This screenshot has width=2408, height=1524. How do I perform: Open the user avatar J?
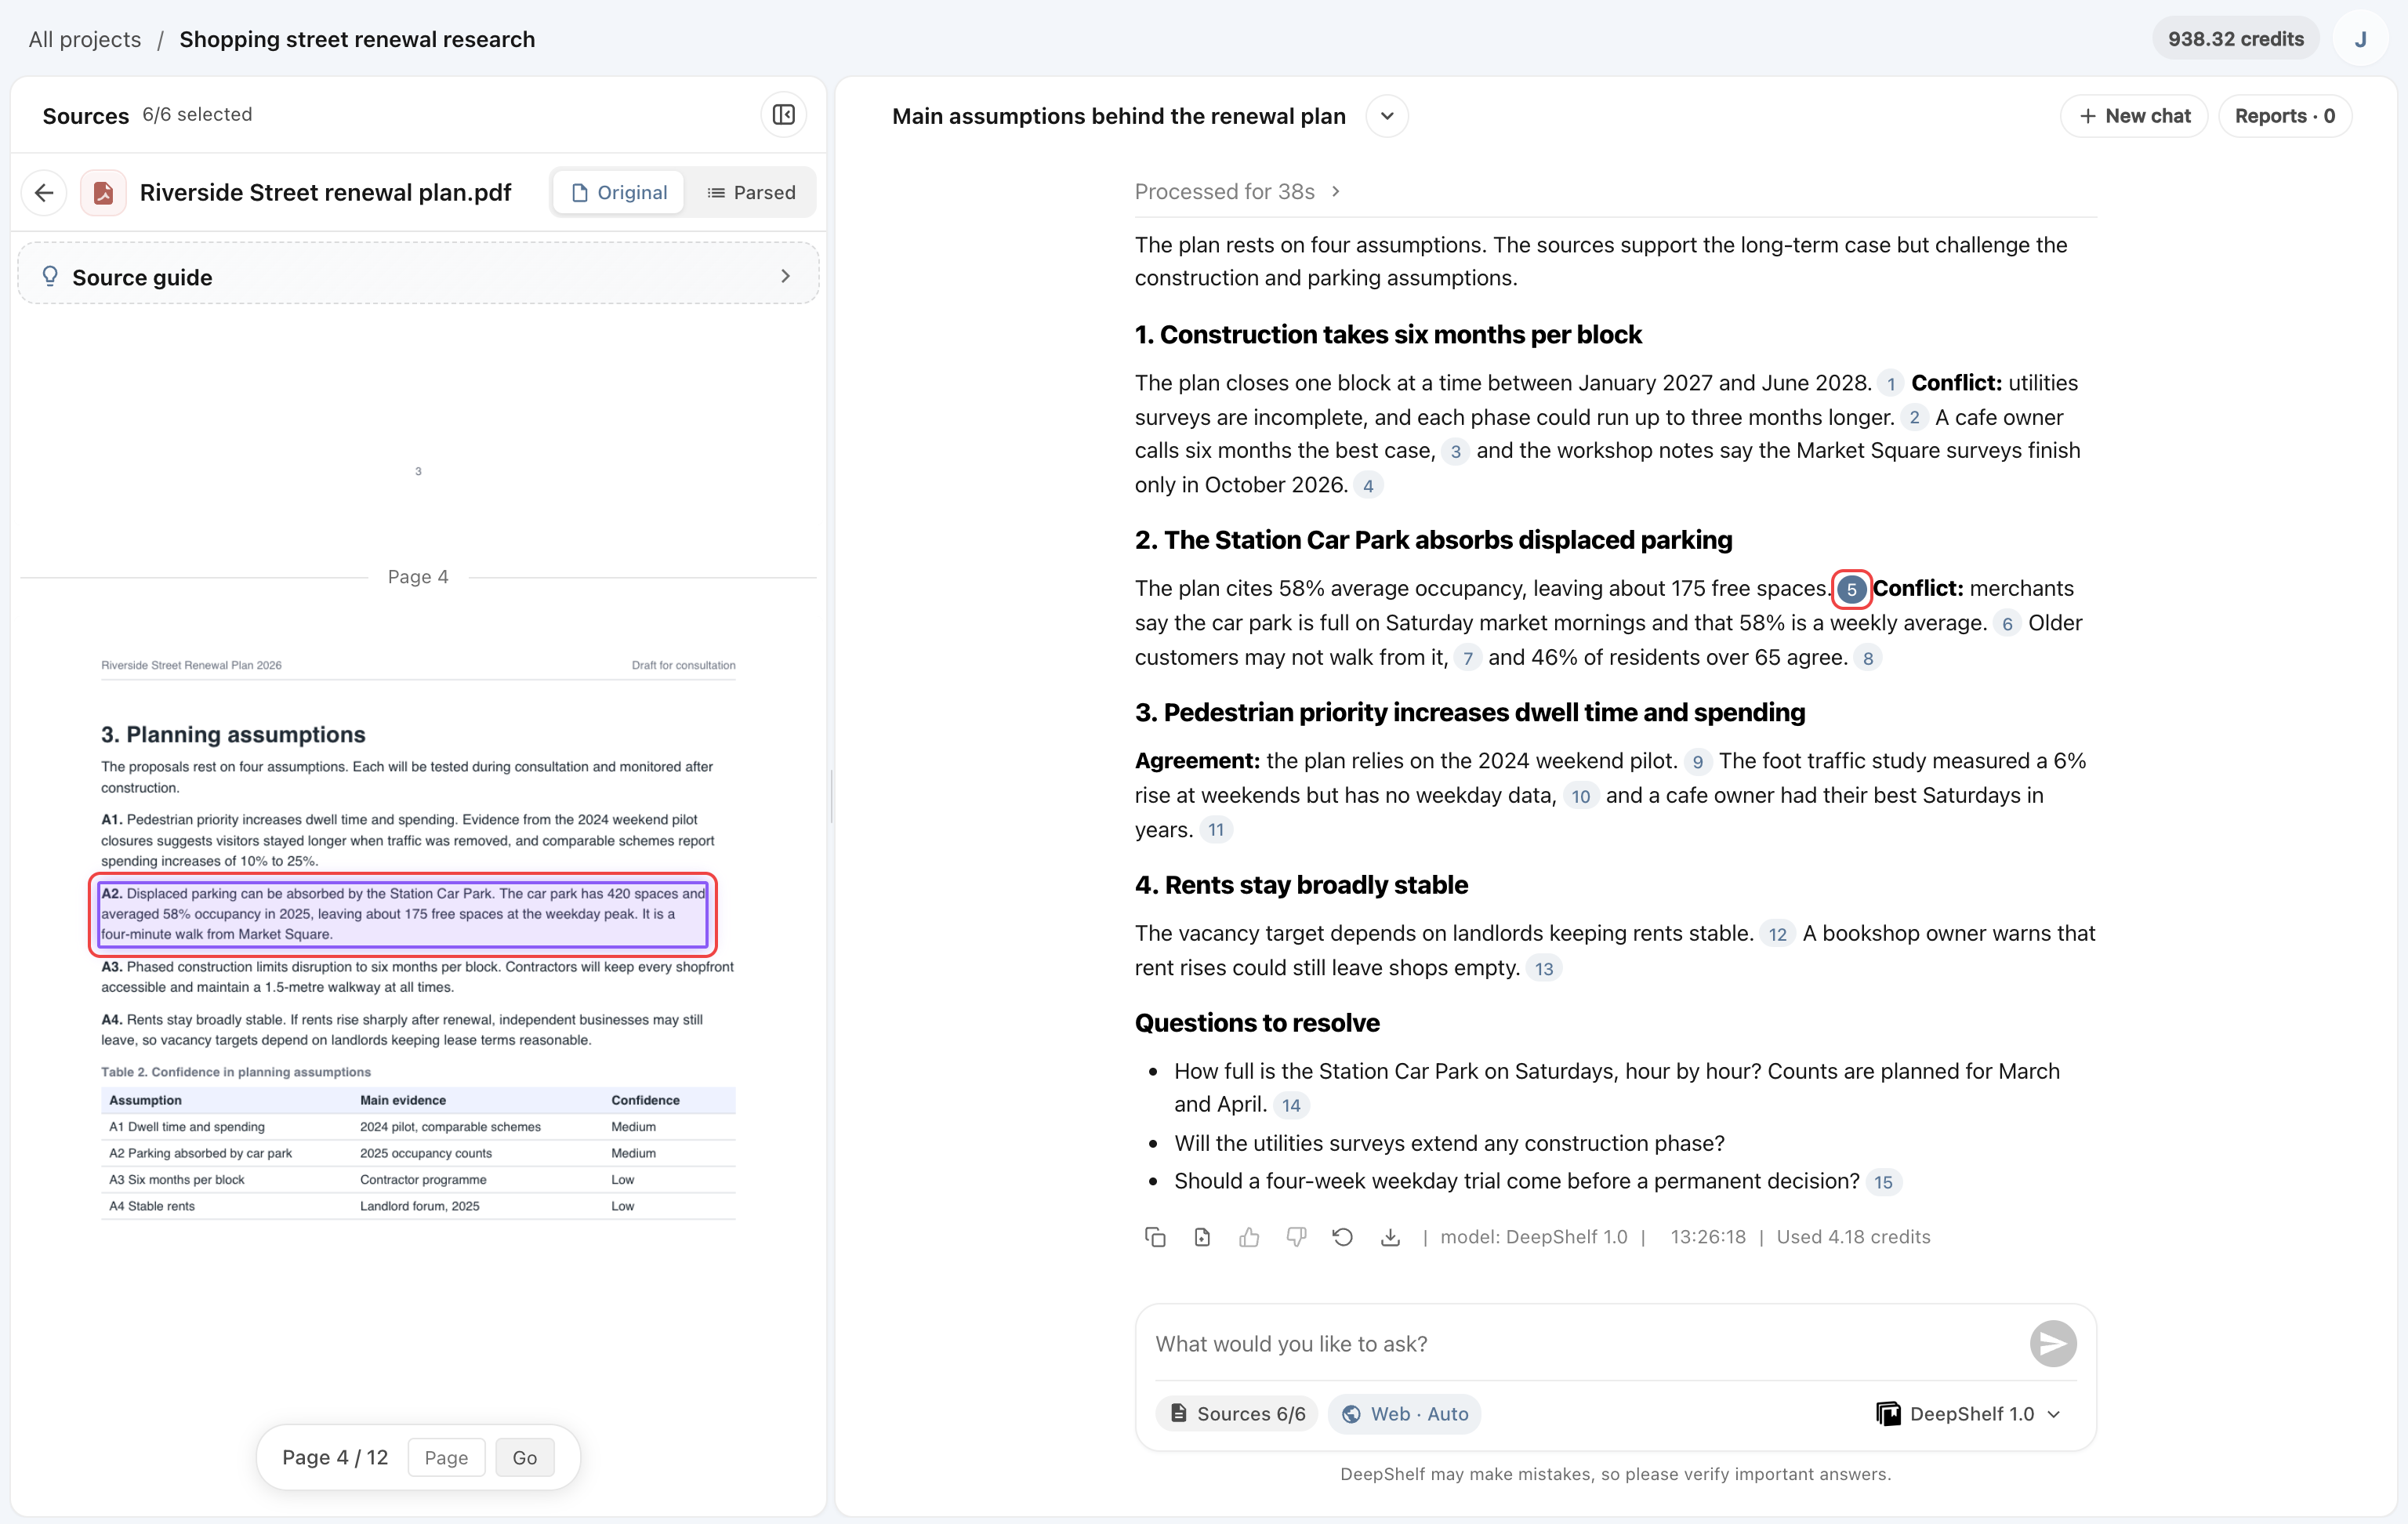[2360, 39]
